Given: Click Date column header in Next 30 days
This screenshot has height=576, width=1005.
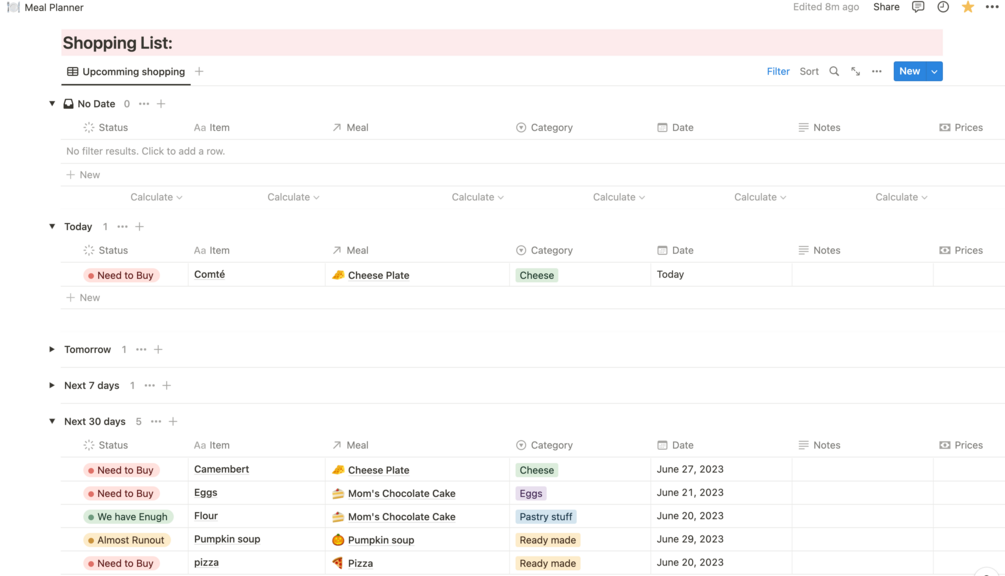Looking at the screenshot, I should pyautogui.click(x=675, y=445).
